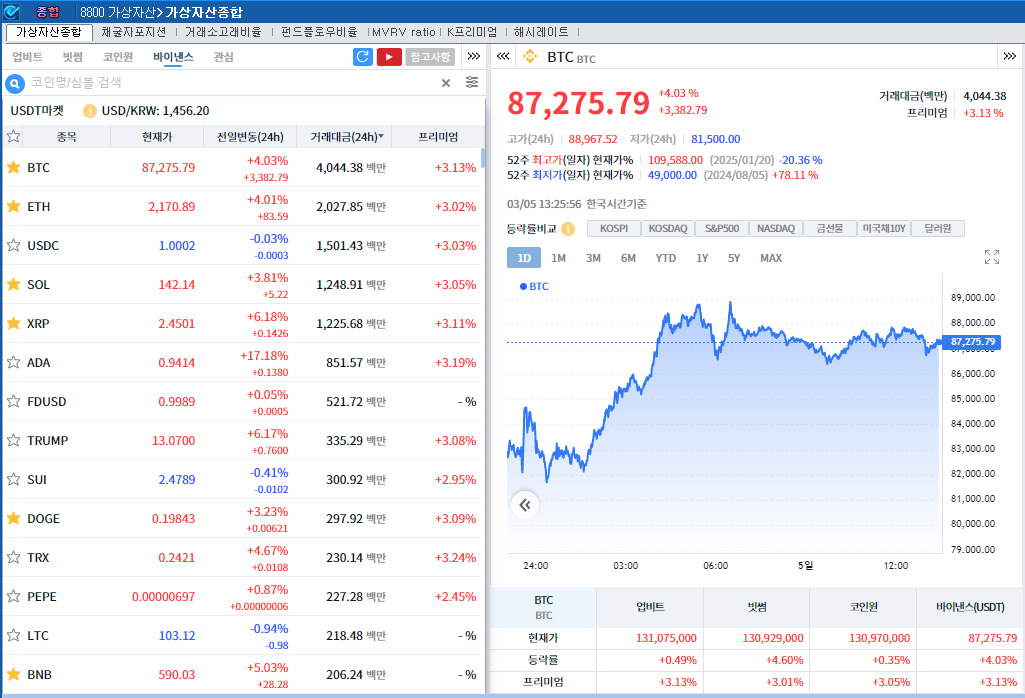Click the refresh icon in coin list toolbar
This screenshot has height=698, width=1025.
363,57
